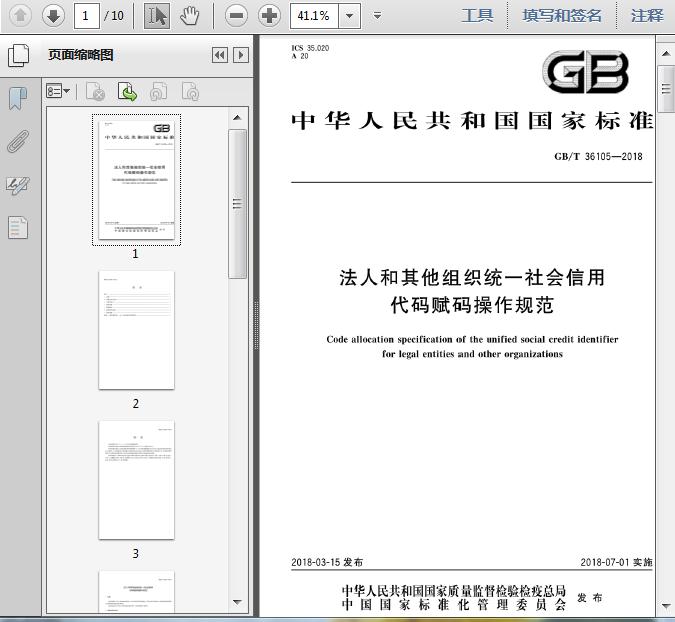Zoom out with the minus button
Screen dimensions: 675x622
point(236,16)
